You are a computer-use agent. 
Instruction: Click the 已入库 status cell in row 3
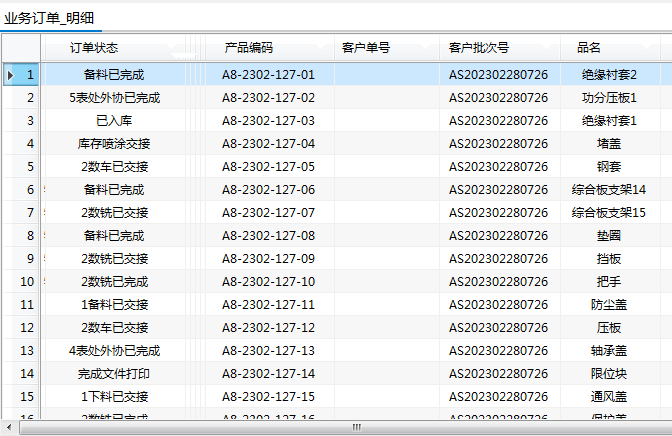coord(114,121)
